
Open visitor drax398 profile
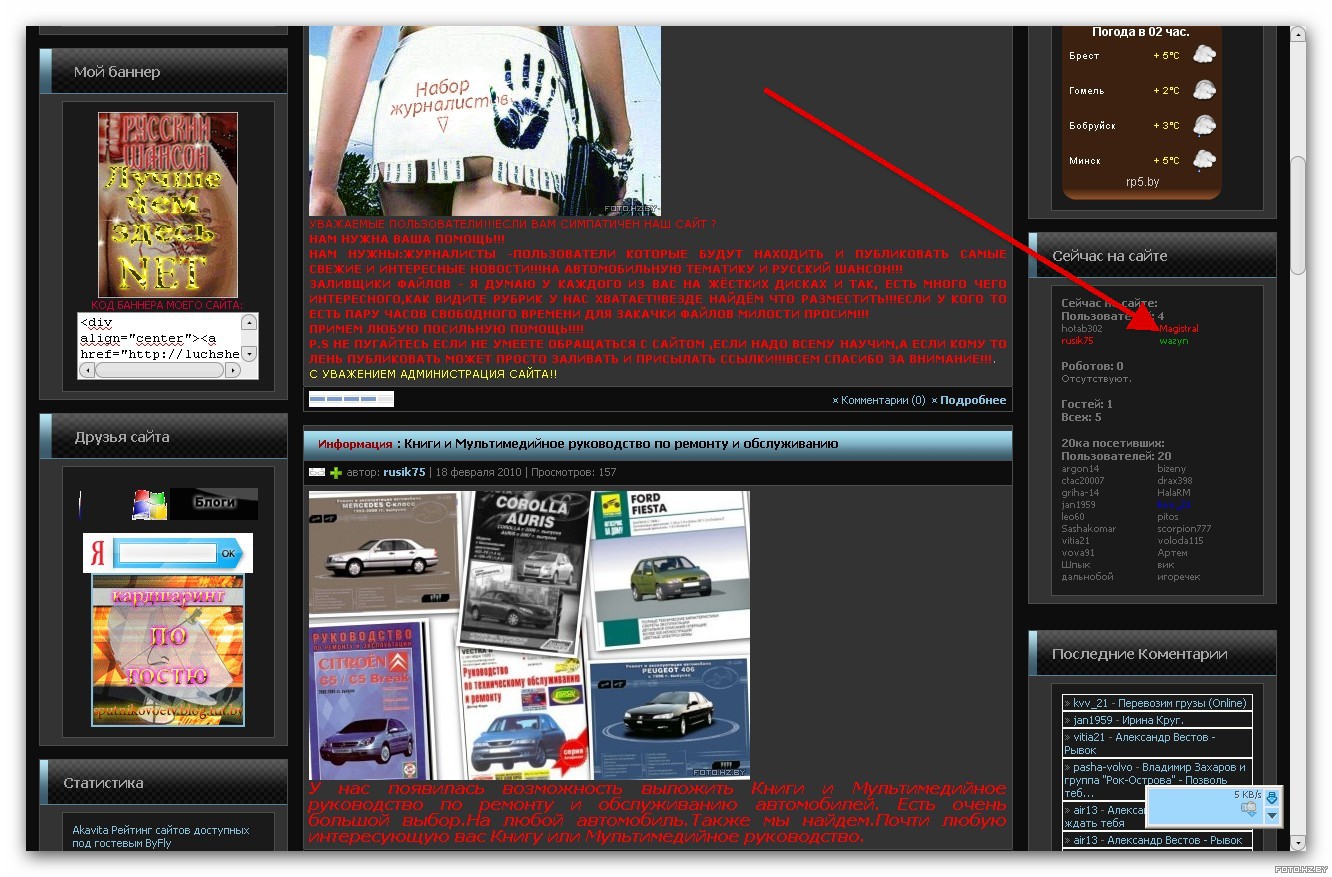[x=1175, y=480]
